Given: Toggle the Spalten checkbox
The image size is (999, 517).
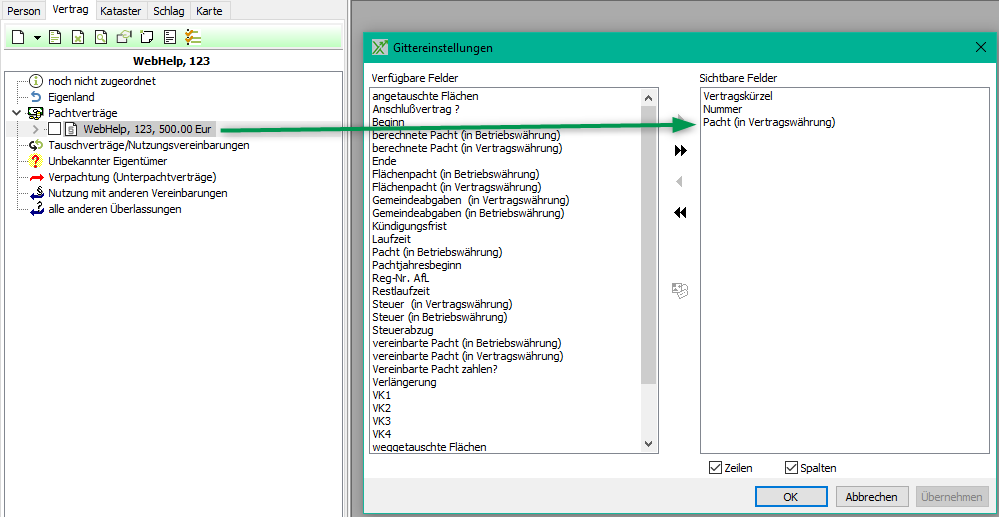Looking at the screenshot, I should [x=791, y=468].
